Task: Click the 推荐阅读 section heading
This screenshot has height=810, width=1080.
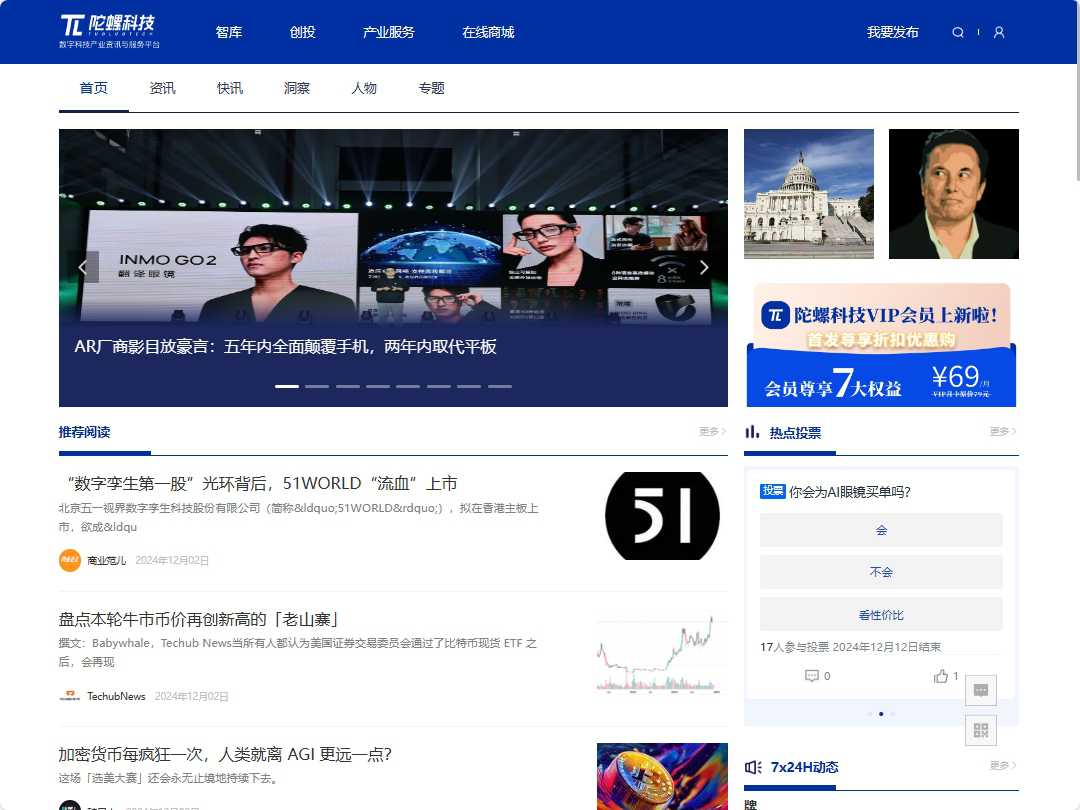Action: [84, 432]
